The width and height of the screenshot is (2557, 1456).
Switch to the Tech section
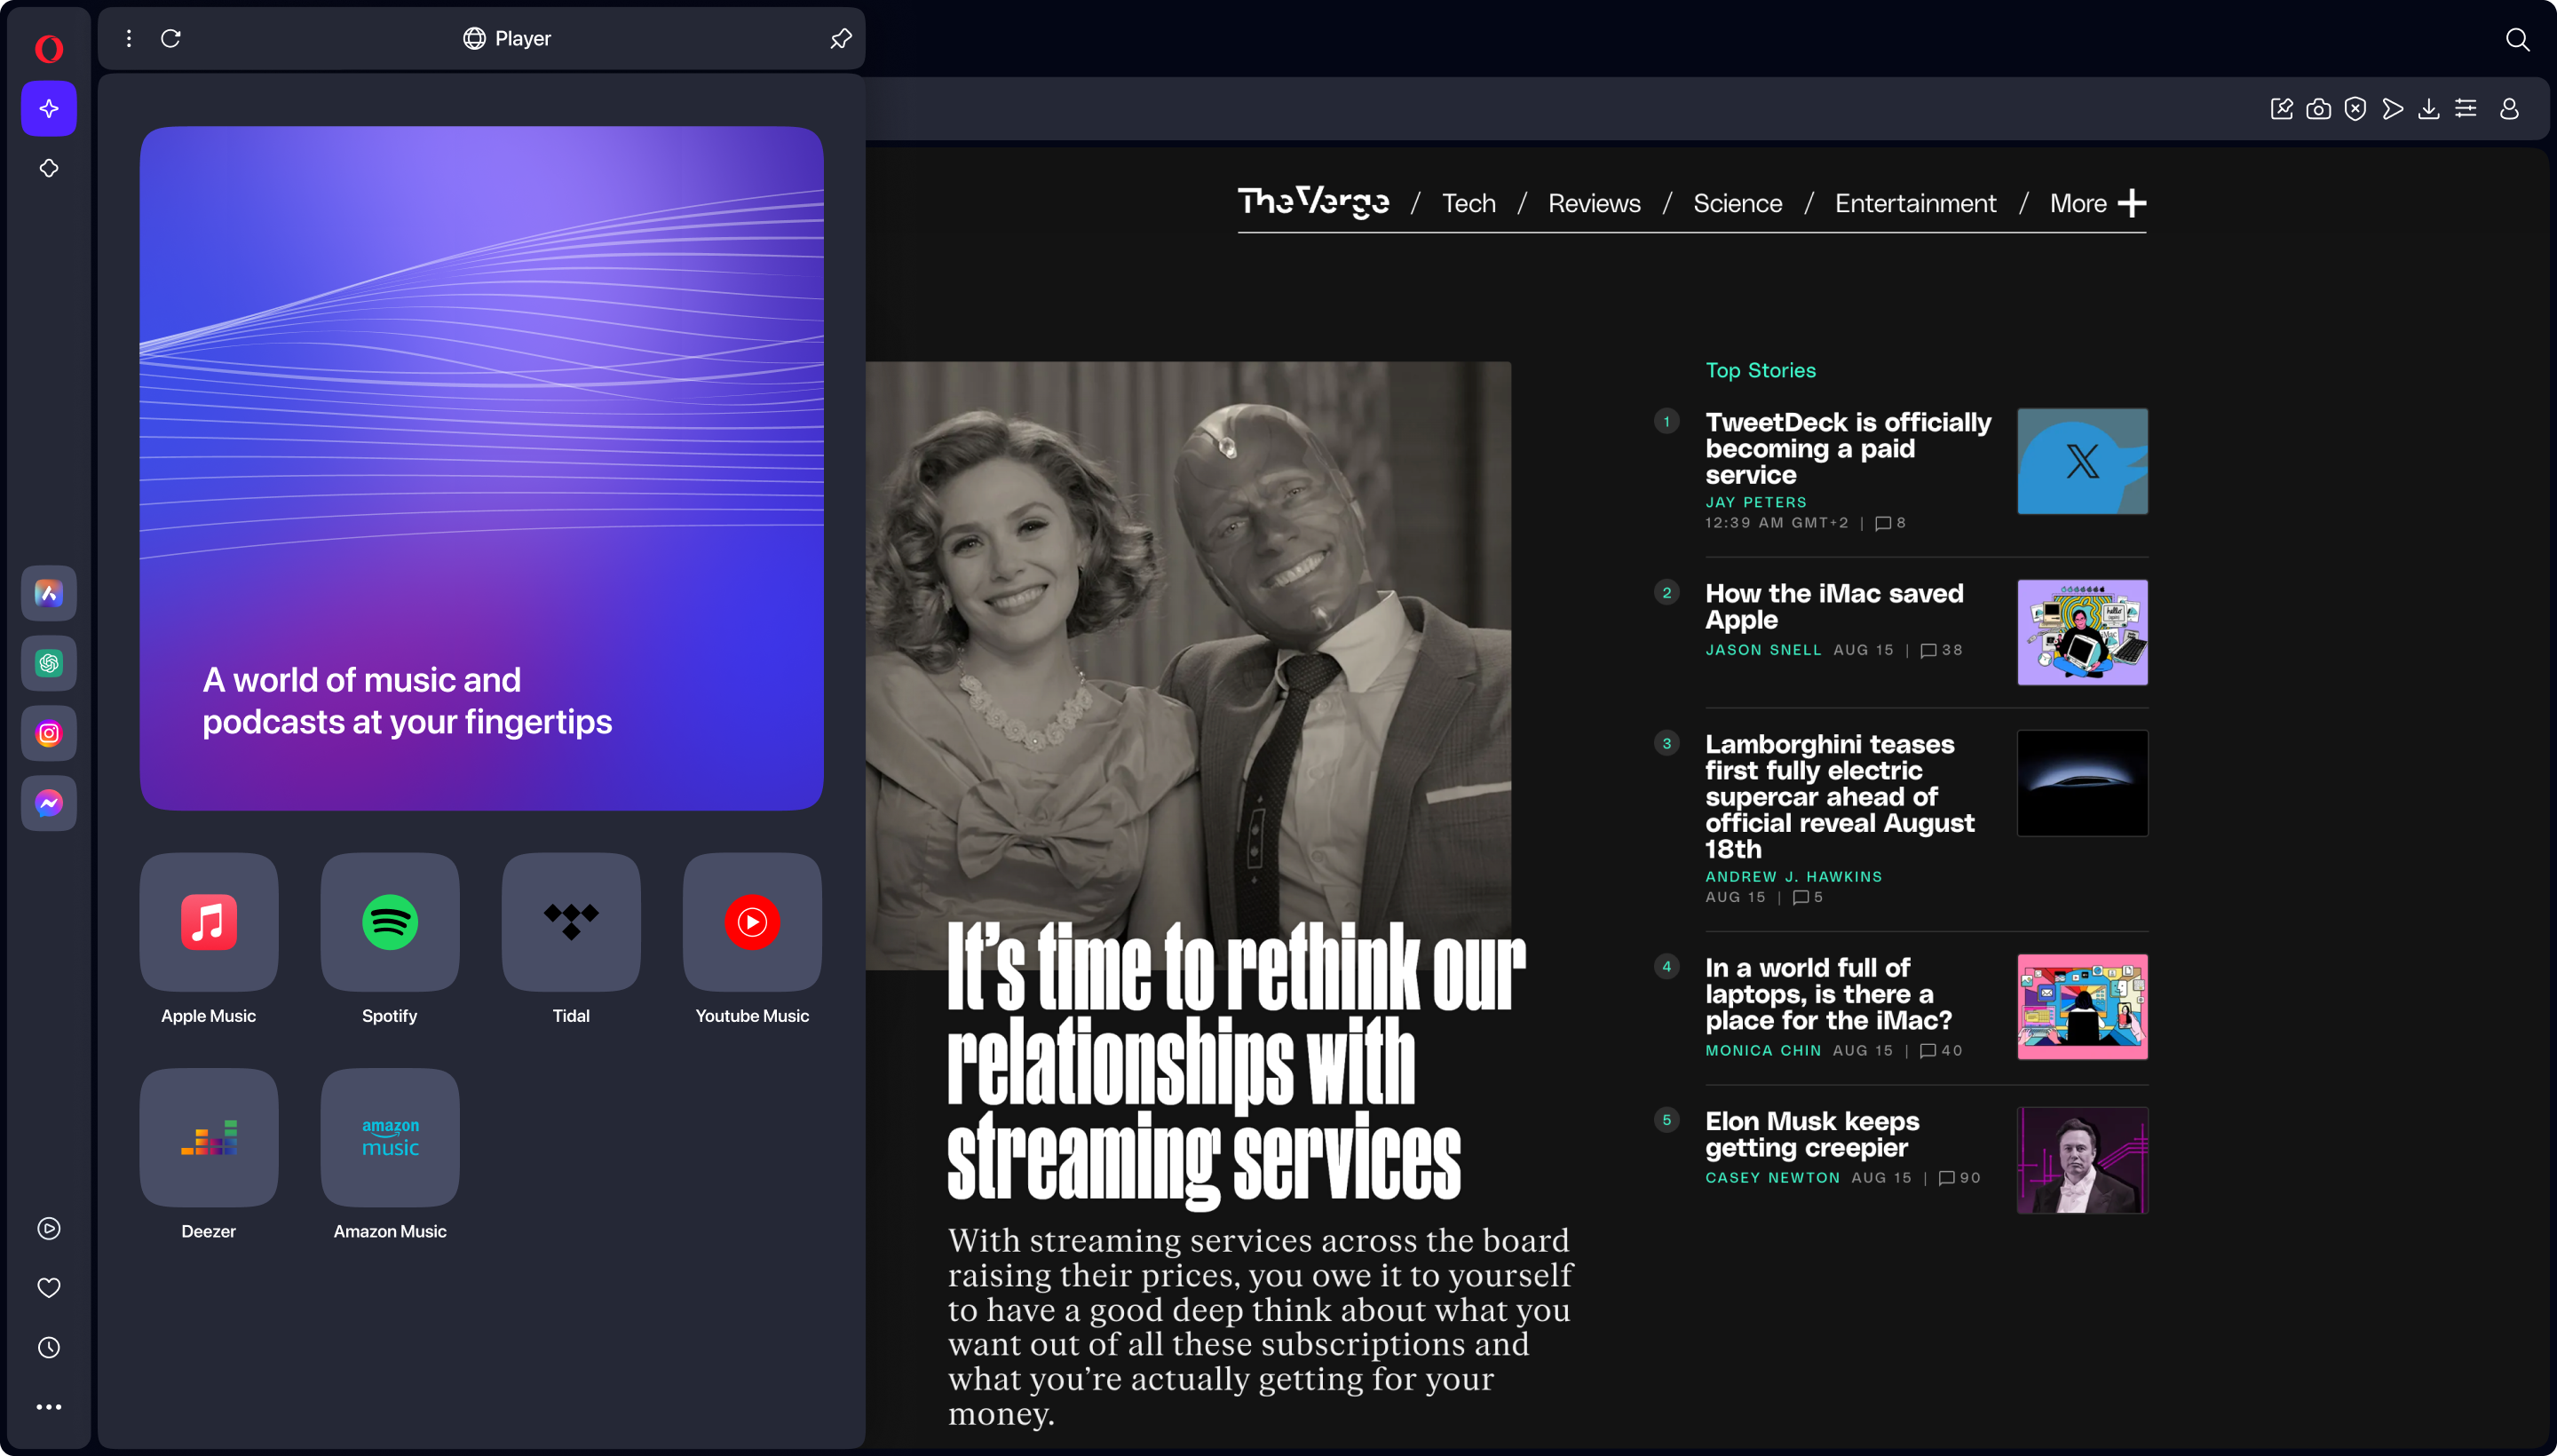click(x=1468, y=203)
